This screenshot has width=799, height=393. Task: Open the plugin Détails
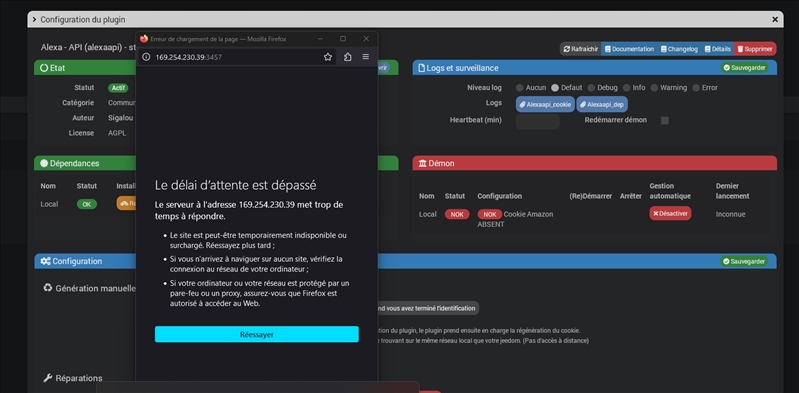tap(717, 49)
